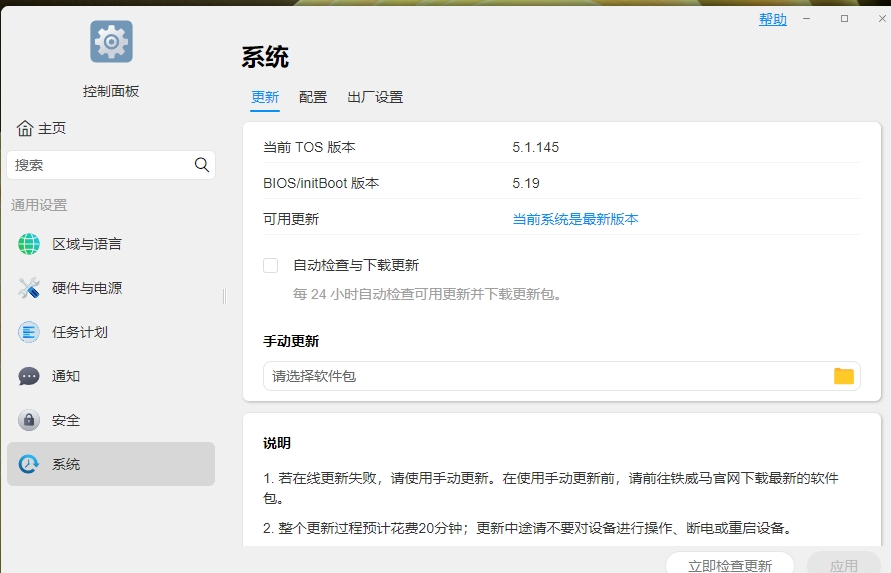
Task: Click the 控制面板 title text
Action: [x=111, y=91]
